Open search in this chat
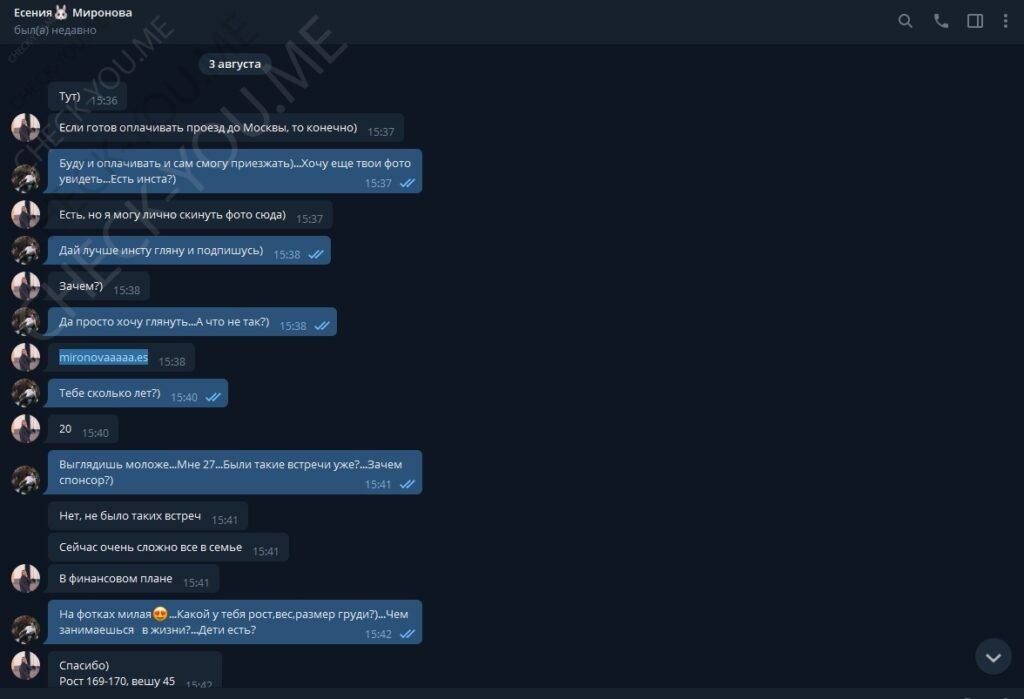 click(x=905, y=21)
